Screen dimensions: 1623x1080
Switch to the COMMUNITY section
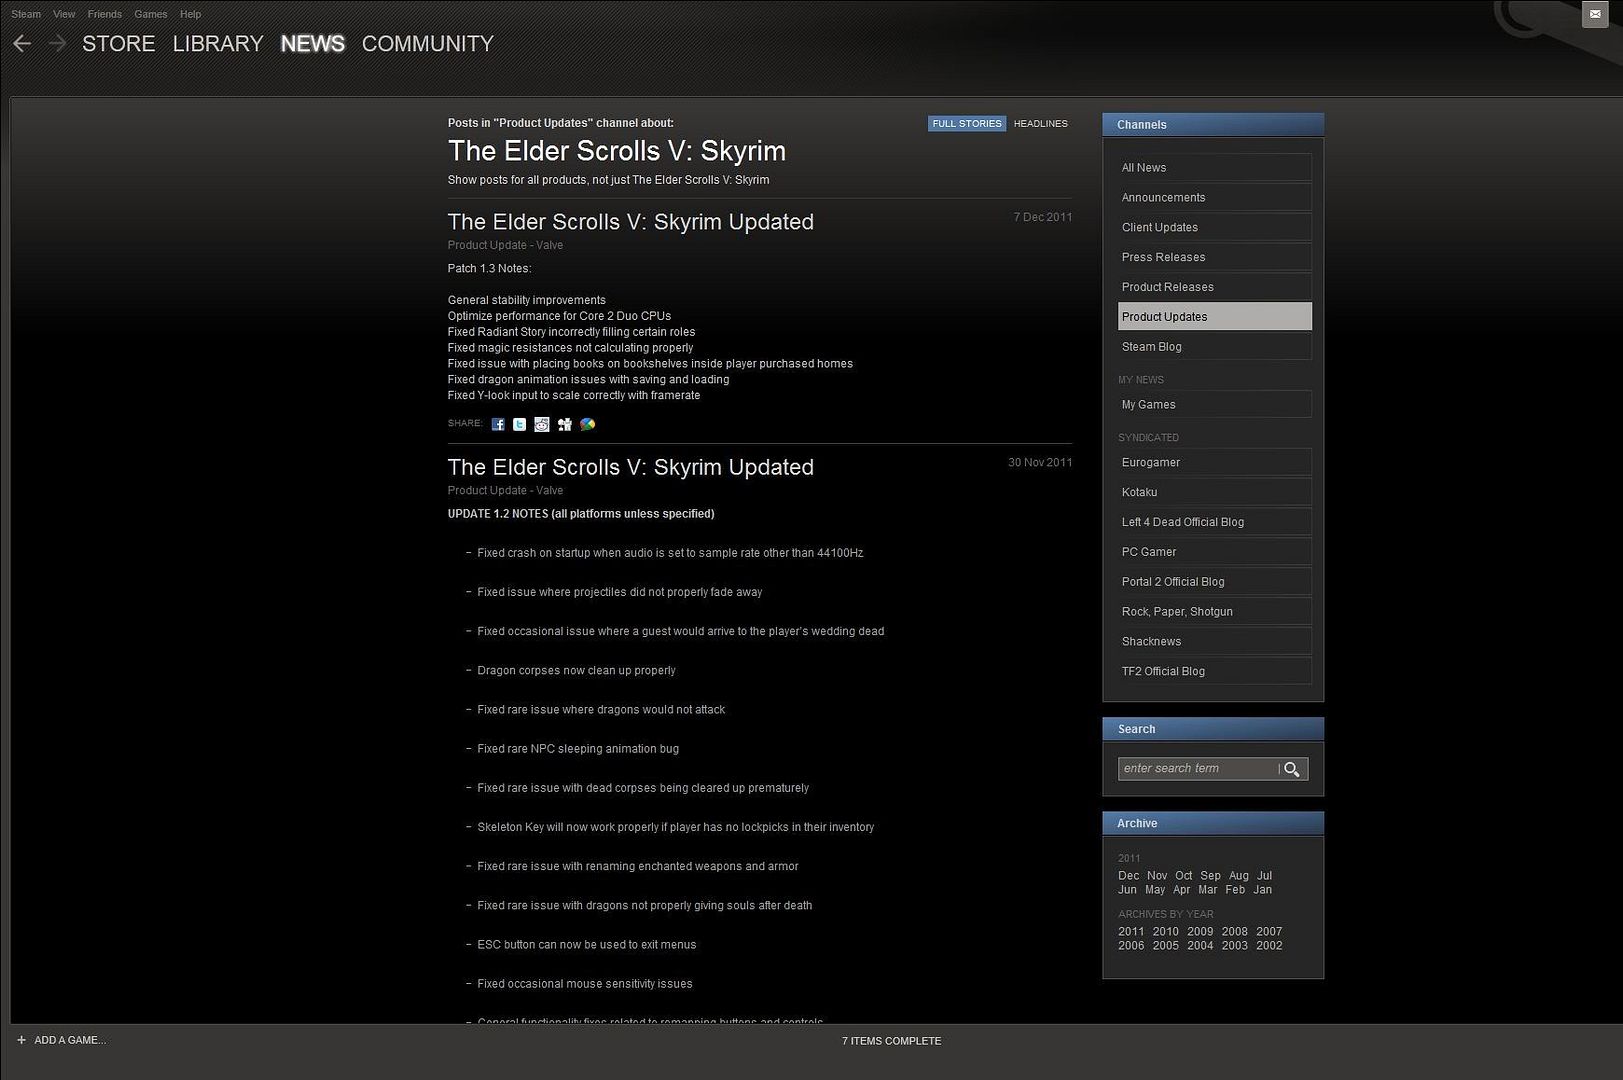coord(428,44)
